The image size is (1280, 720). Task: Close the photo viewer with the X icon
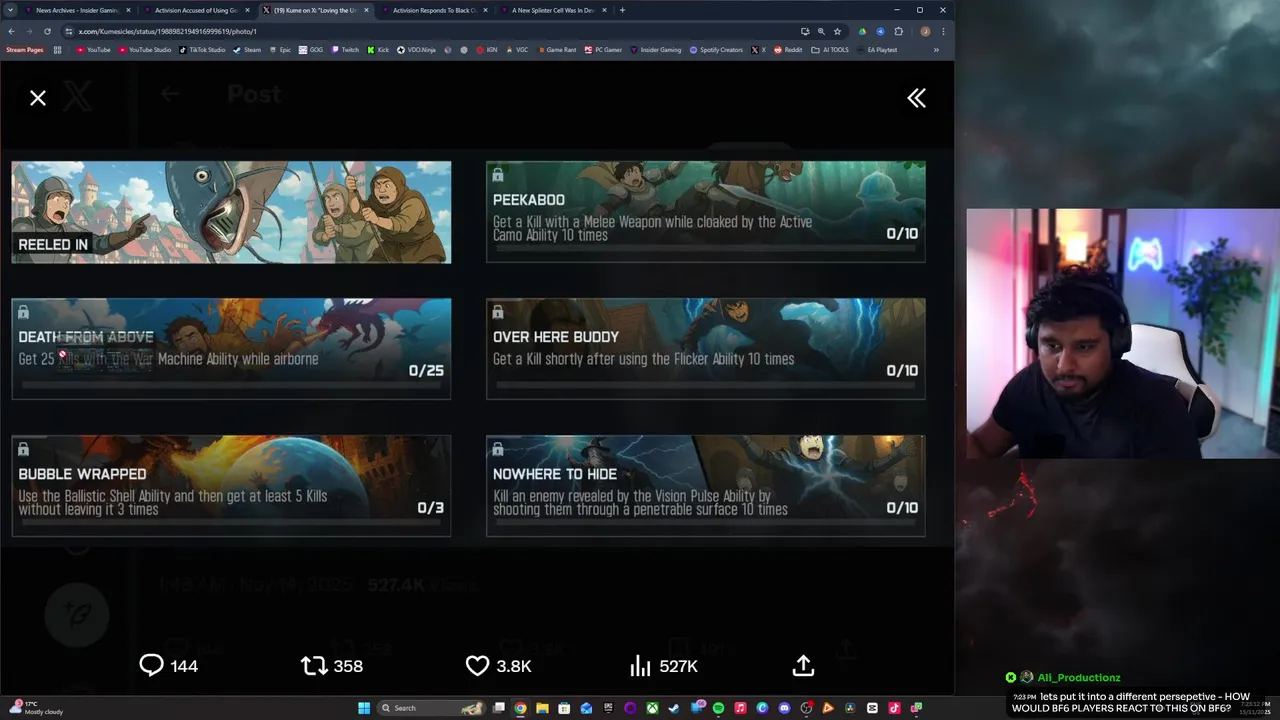pyautogui.click(x=38, y=98)
